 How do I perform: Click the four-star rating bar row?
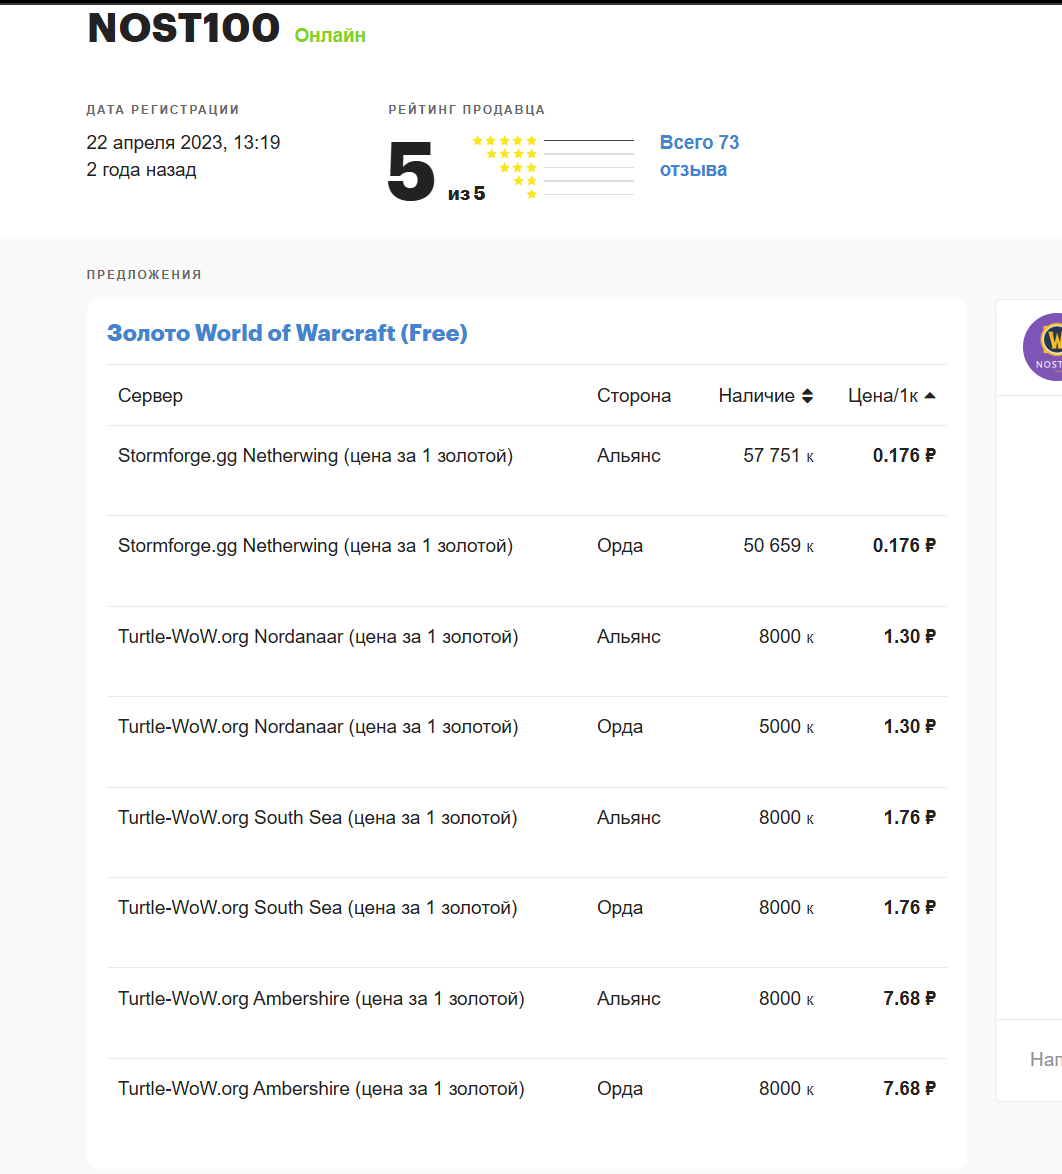coord(559,153)
